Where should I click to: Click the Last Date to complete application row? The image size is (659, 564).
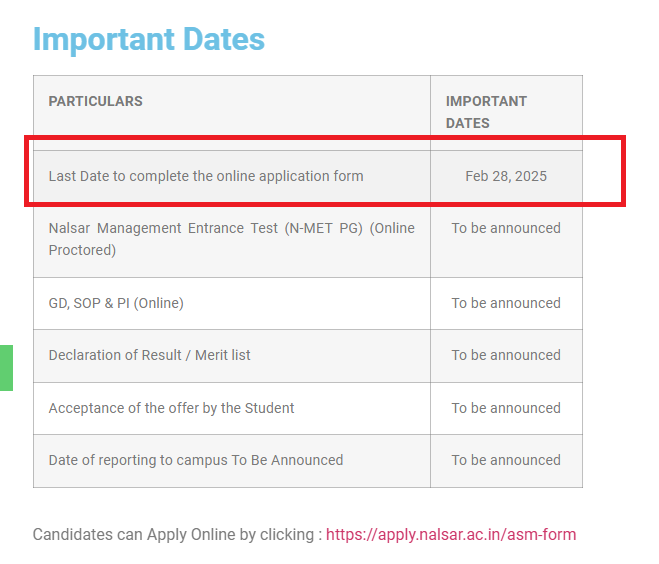pos(206,176)
